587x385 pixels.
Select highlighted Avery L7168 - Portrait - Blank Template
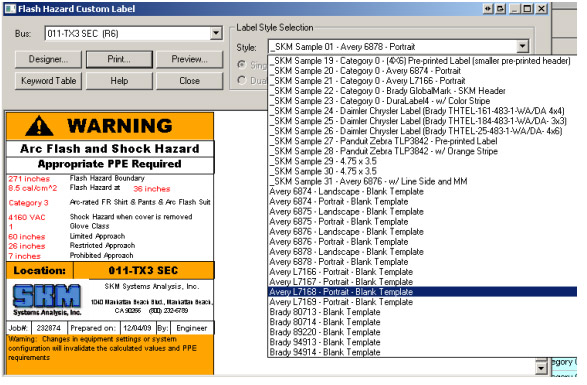tap(423, 292)
